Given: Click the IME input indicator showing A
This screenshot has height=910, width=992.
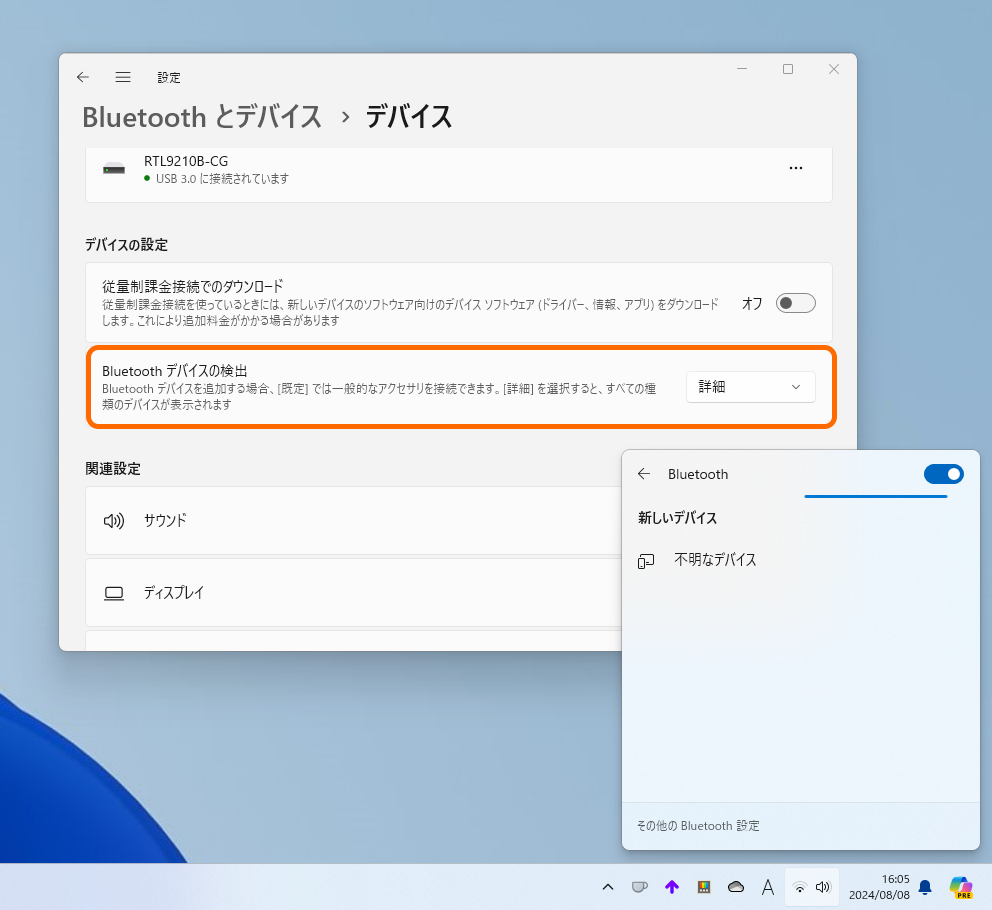Looking at the screenshot, I should 767,887.
